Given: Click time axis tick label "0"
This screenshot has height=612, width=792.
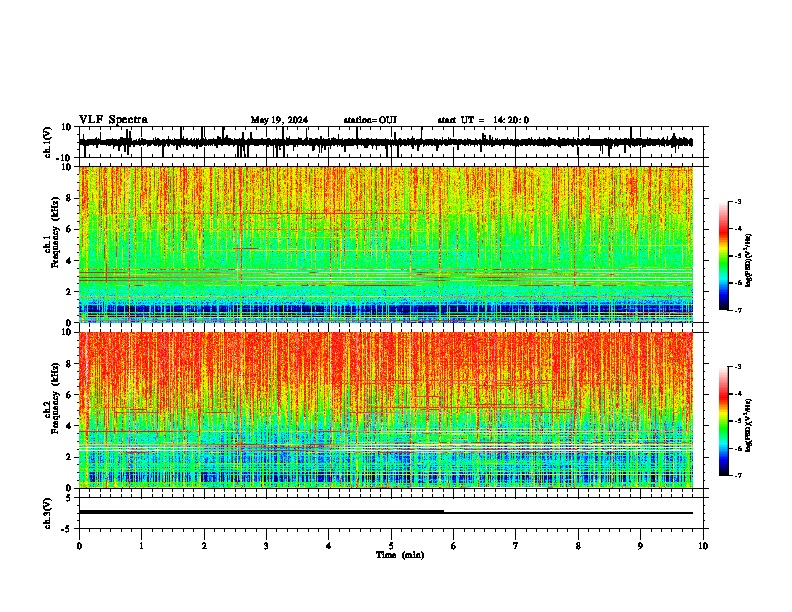Looking at the screenshot, I should 79,546.
